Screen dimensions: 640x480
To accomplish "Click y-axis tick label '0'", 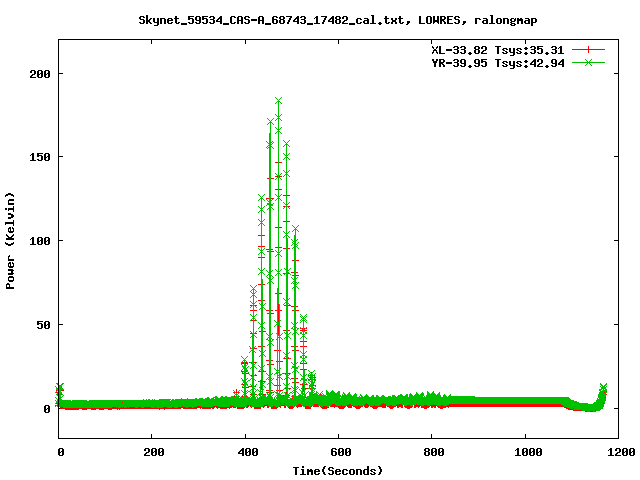I will [47, 409].
